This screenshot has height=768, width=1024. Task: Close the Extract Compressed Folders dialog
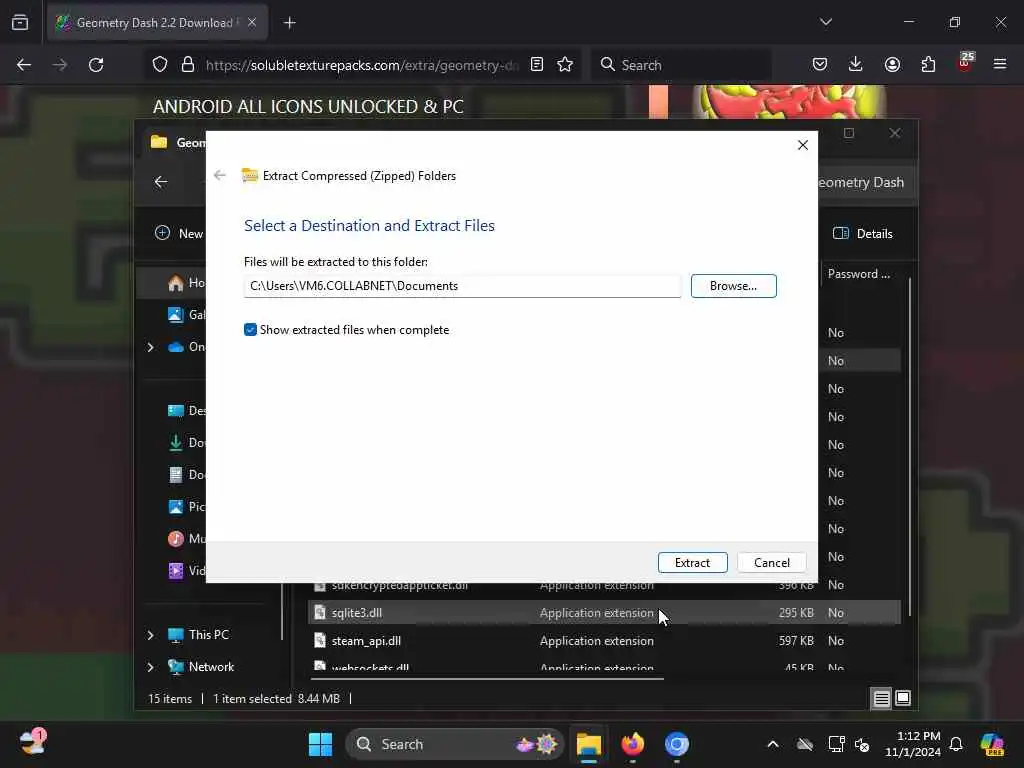click(x=803, y=145)
